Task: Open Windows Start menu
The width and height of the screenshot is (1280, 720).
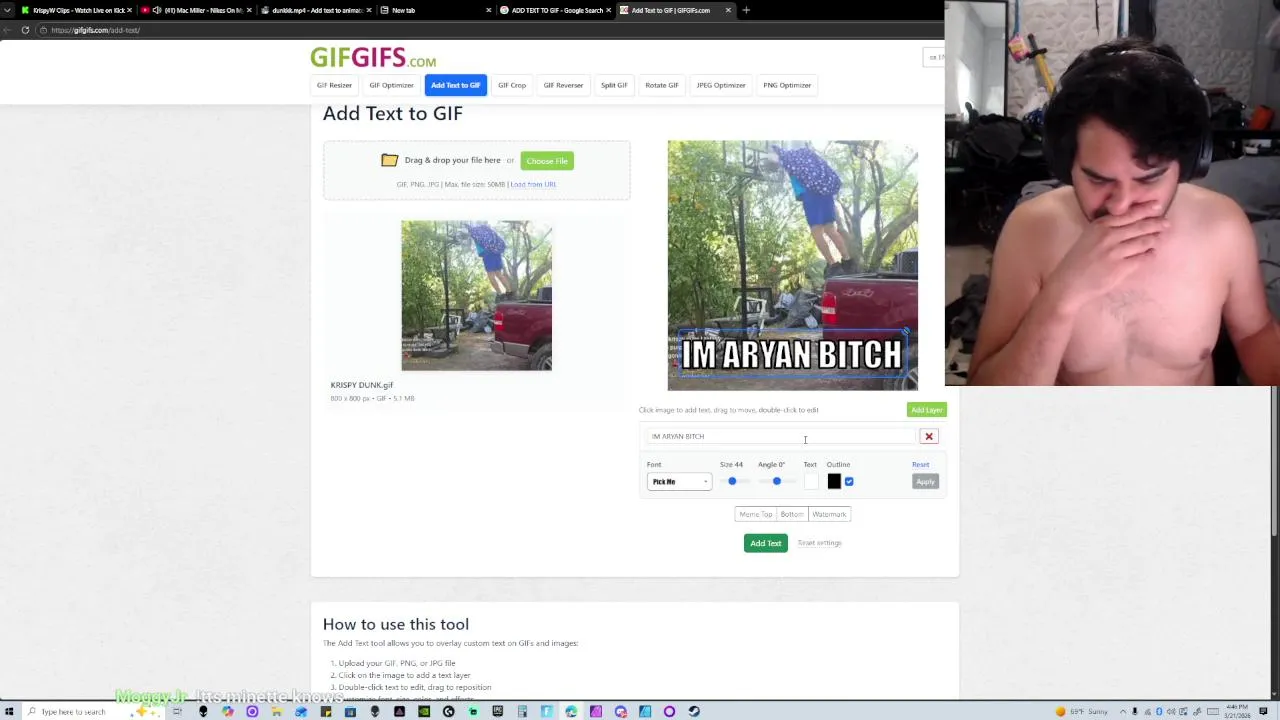Action: tap(9, 712)
